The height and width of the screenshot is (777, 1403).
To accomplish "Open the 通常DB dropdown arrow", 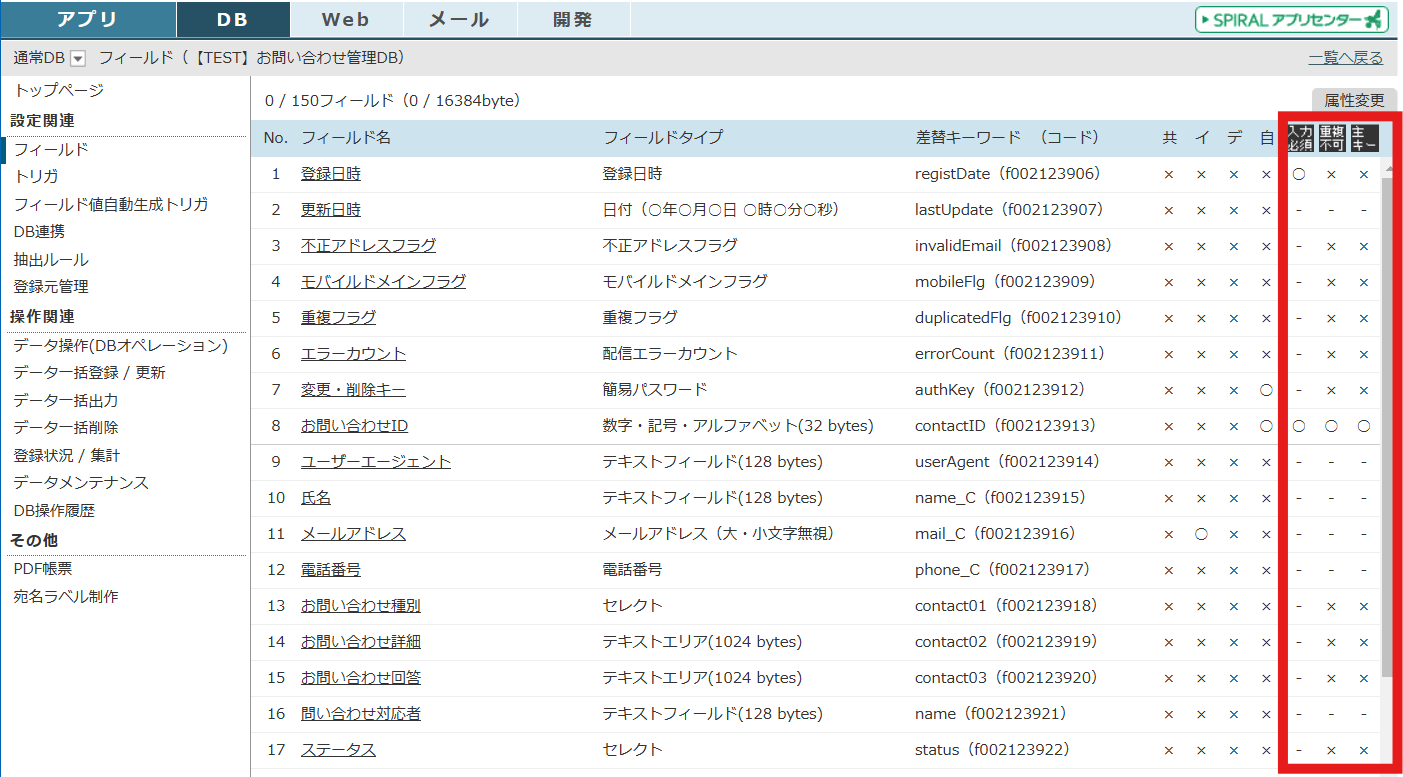I will click(78, 59).
